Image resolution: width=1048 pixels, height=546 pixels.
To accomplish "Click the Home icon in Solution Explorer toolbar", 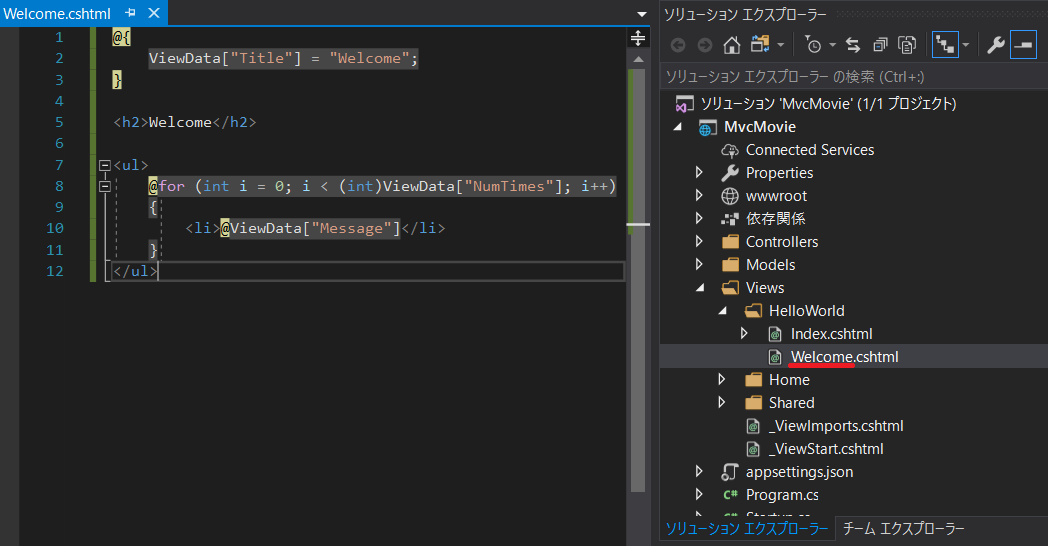I will 732,45.
